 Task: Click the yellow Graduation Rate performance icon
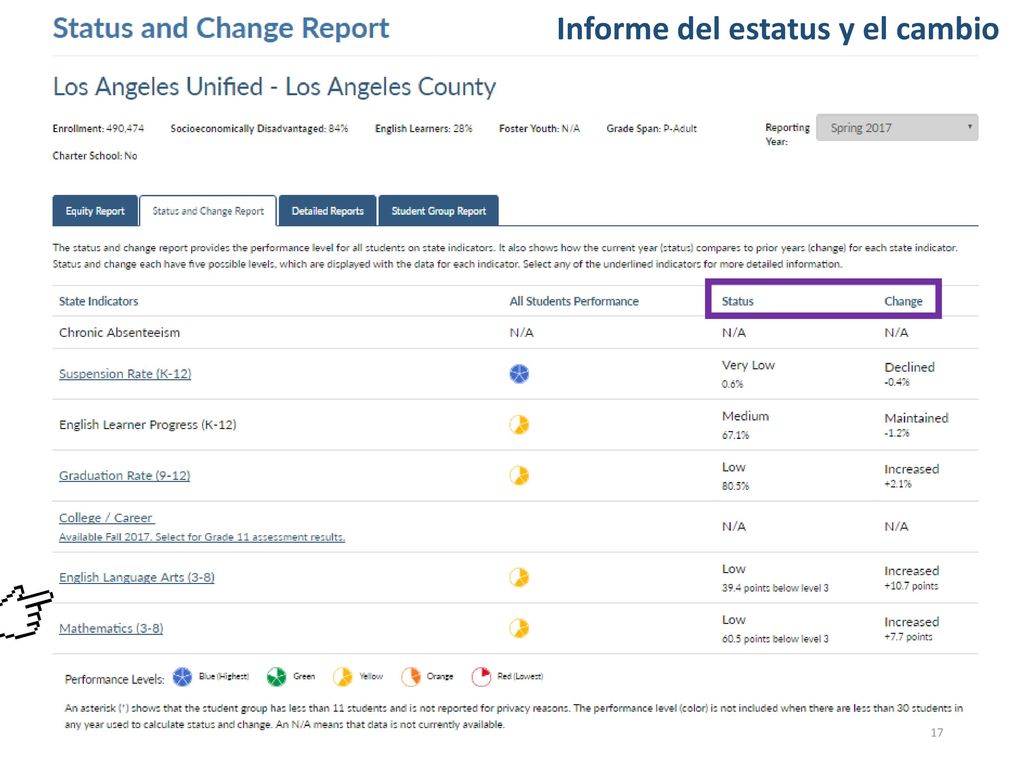(519, 475)
